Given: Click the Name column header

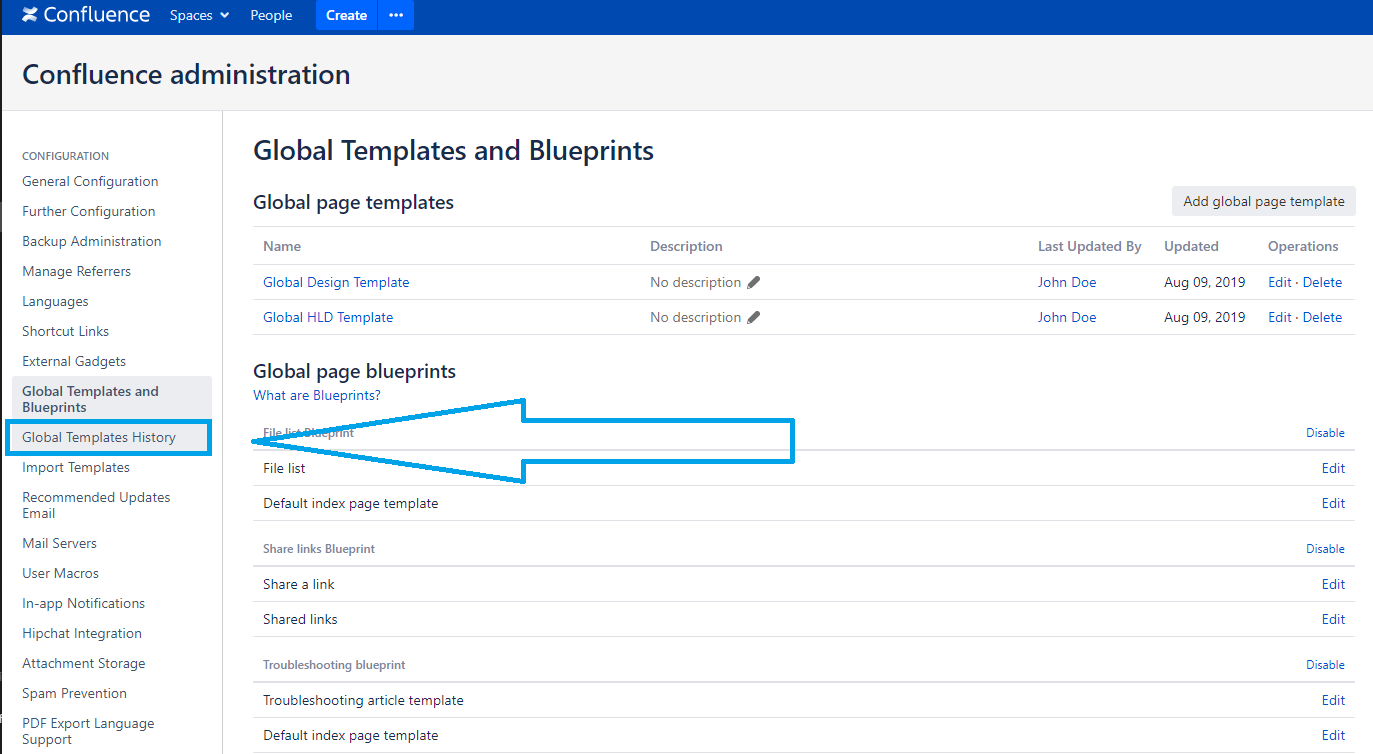Looking at the screenshot, I should (x=282, y=246).
